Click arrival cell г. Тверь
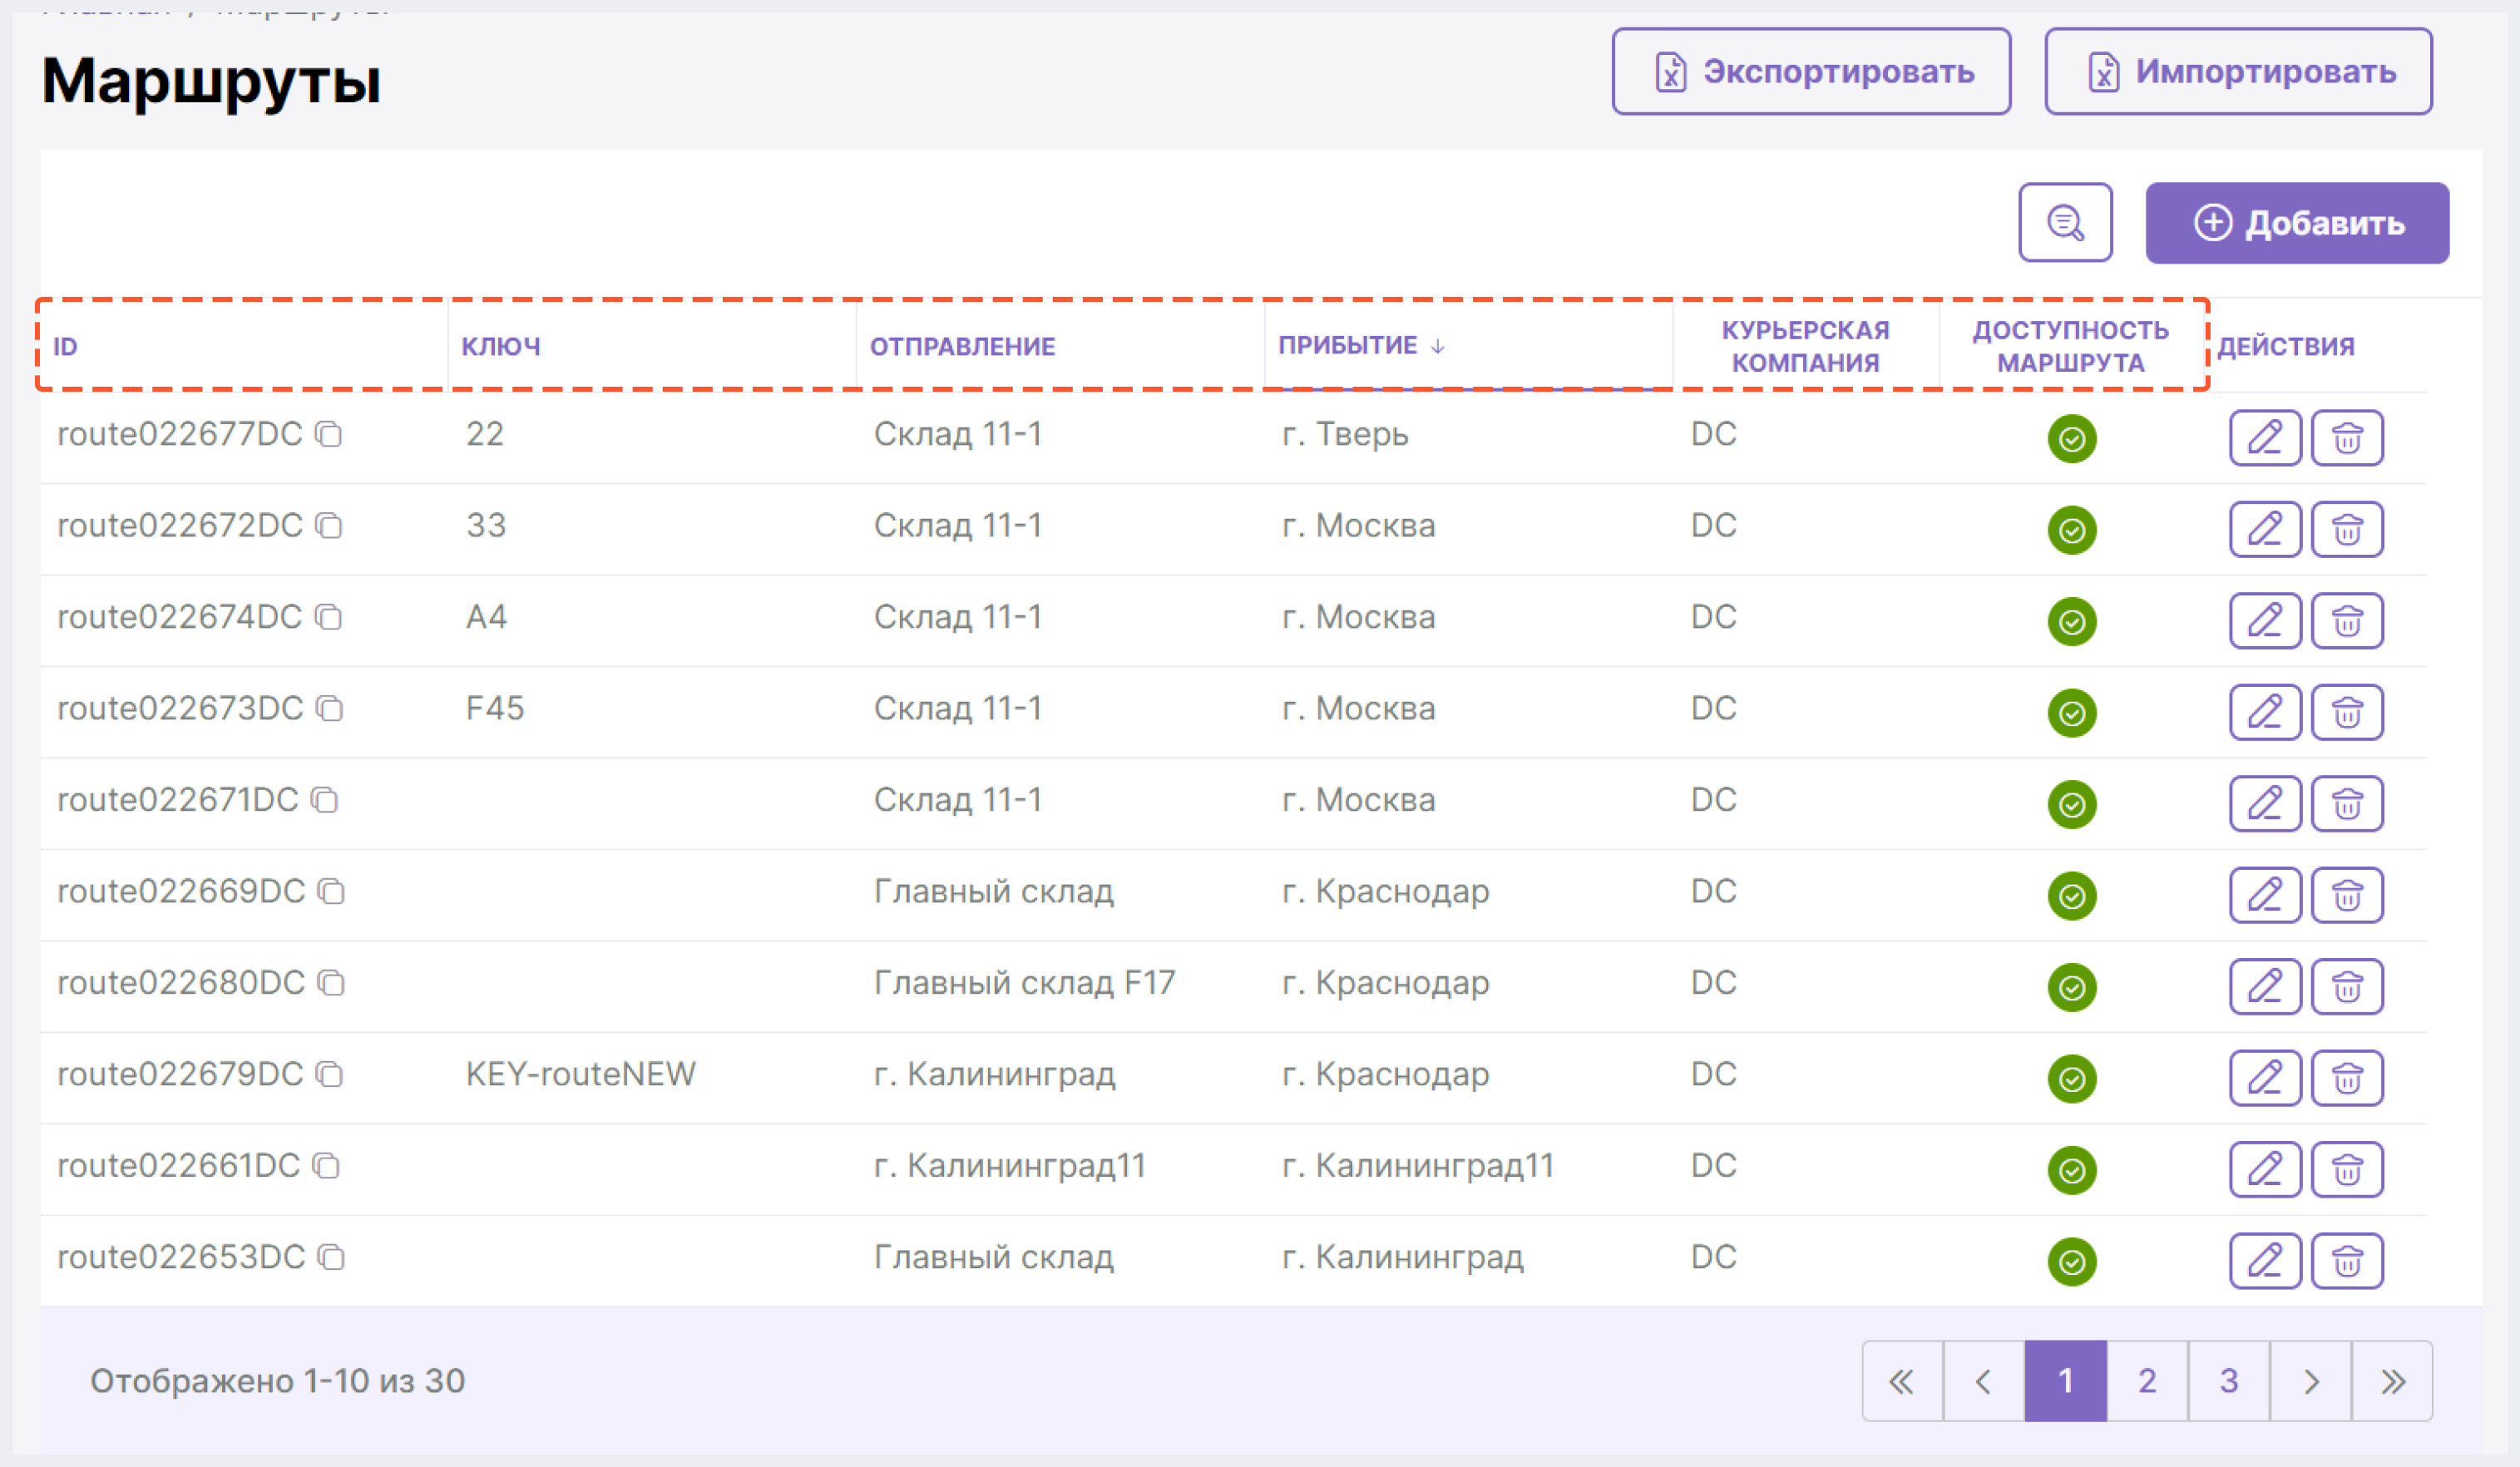2520x1467 pixels. click(1345, 434)
